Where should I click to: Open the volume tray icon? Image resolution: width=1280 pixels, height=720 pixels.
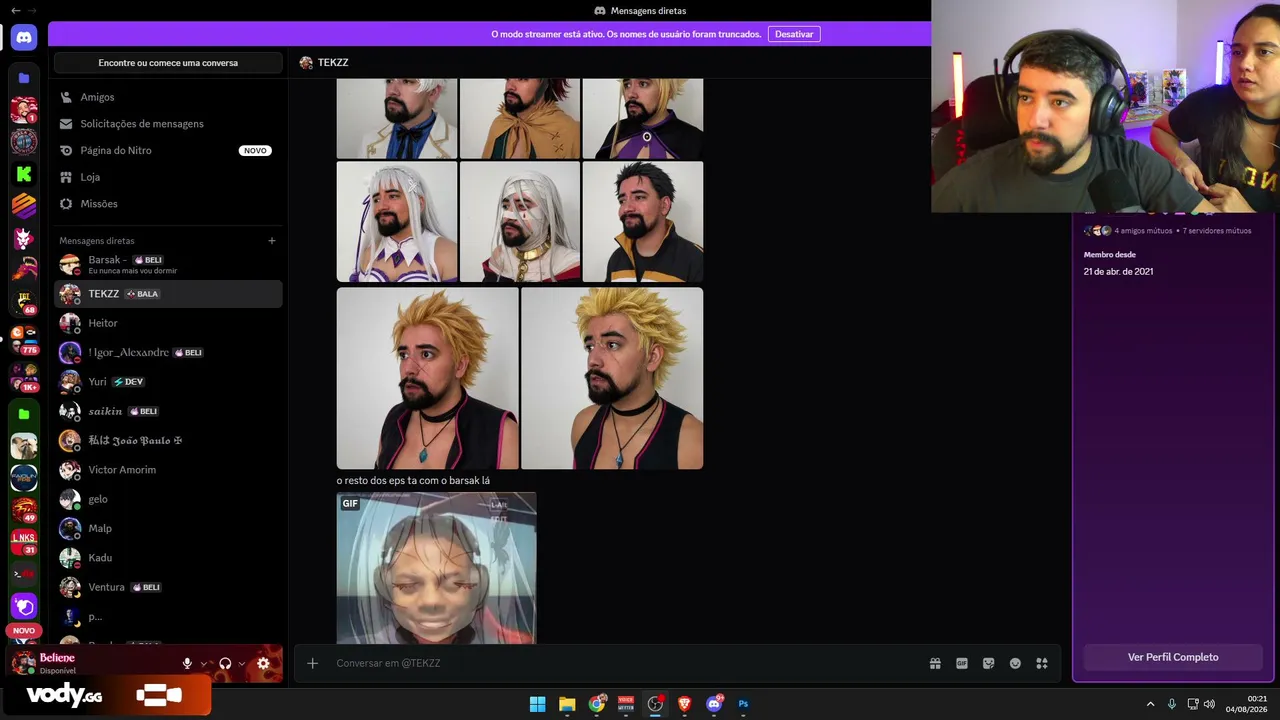[1209, 704]
